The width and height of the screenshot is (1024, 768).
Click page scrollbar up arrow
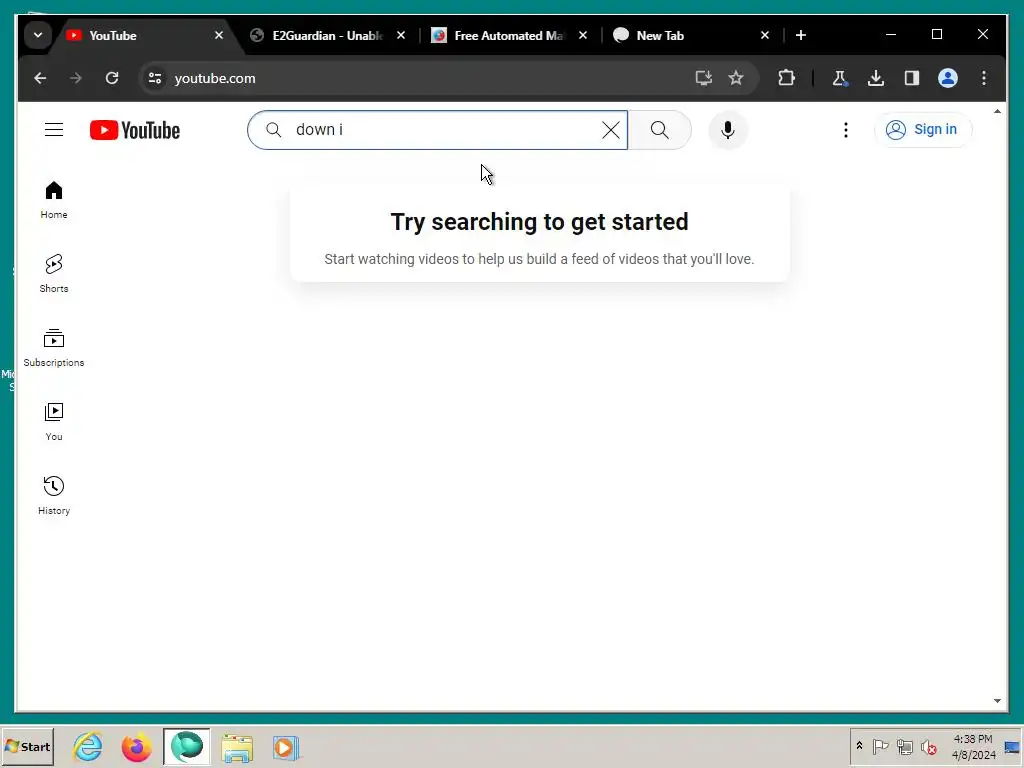[x=997, y=112]
